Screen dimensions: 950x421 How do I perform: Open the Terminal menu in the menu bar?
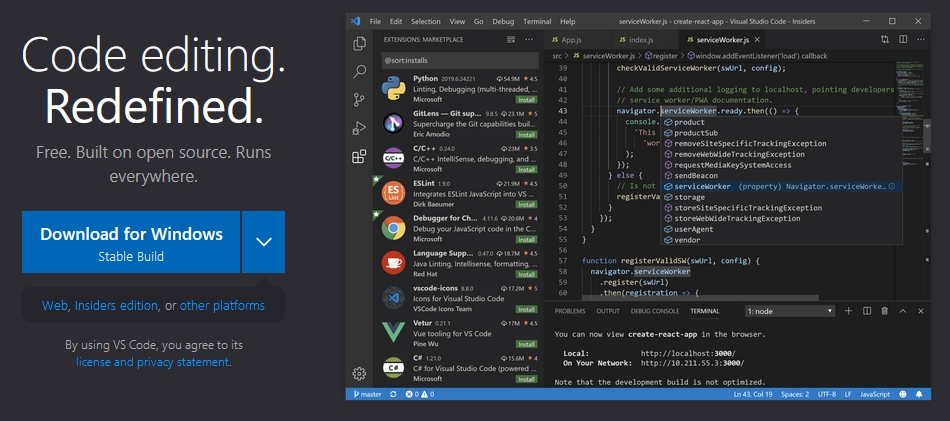pyautogui.click(x=537, y=21)
